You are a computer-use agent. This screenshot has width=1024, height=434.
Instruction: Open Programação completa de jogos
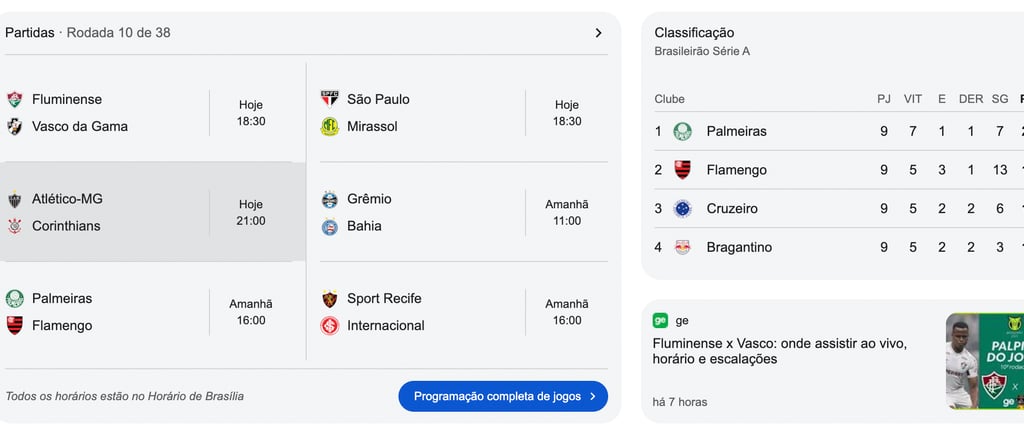(503, 396)
